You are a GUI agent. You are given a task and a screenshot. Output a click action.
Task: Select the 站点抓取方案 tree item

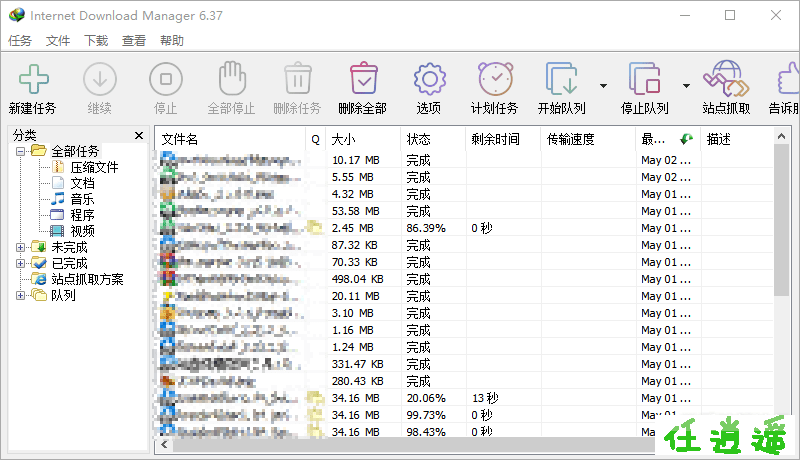(87, 279)
